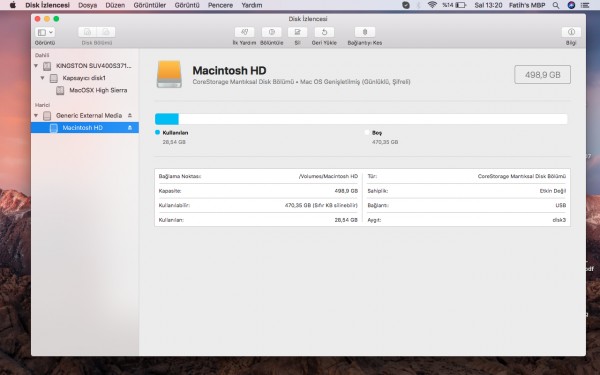Open the Dosya menu
Viewport: 600px width, 375px height.
[87, 5]
